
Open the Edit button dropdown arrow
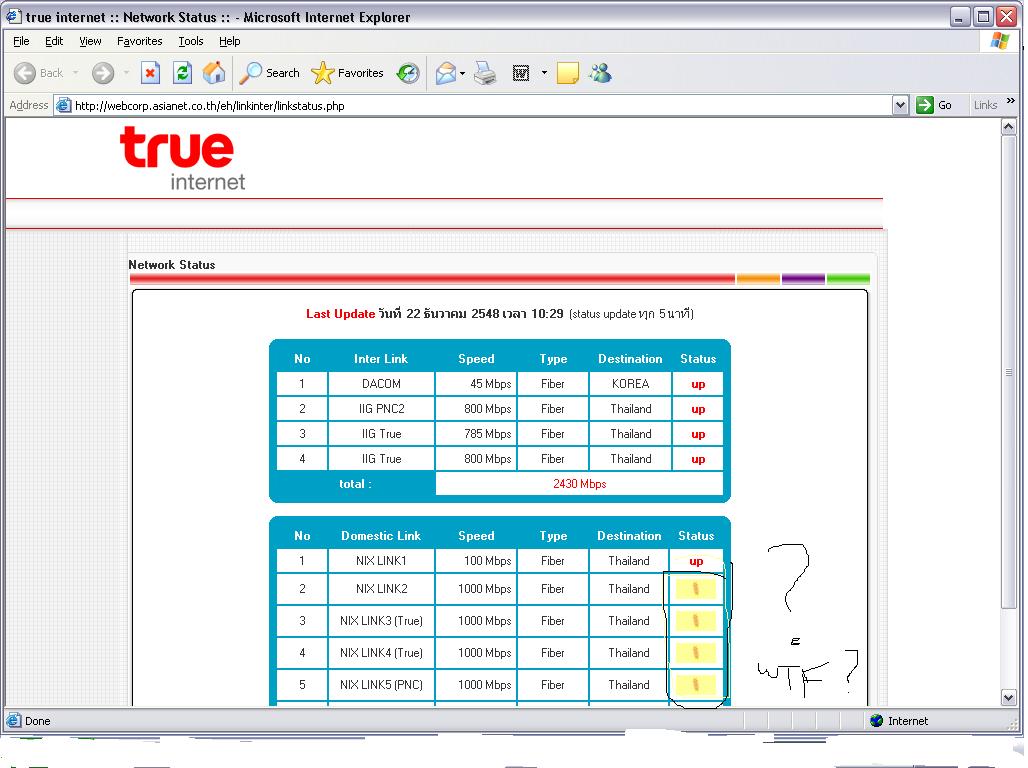click(x=544, y=73)
